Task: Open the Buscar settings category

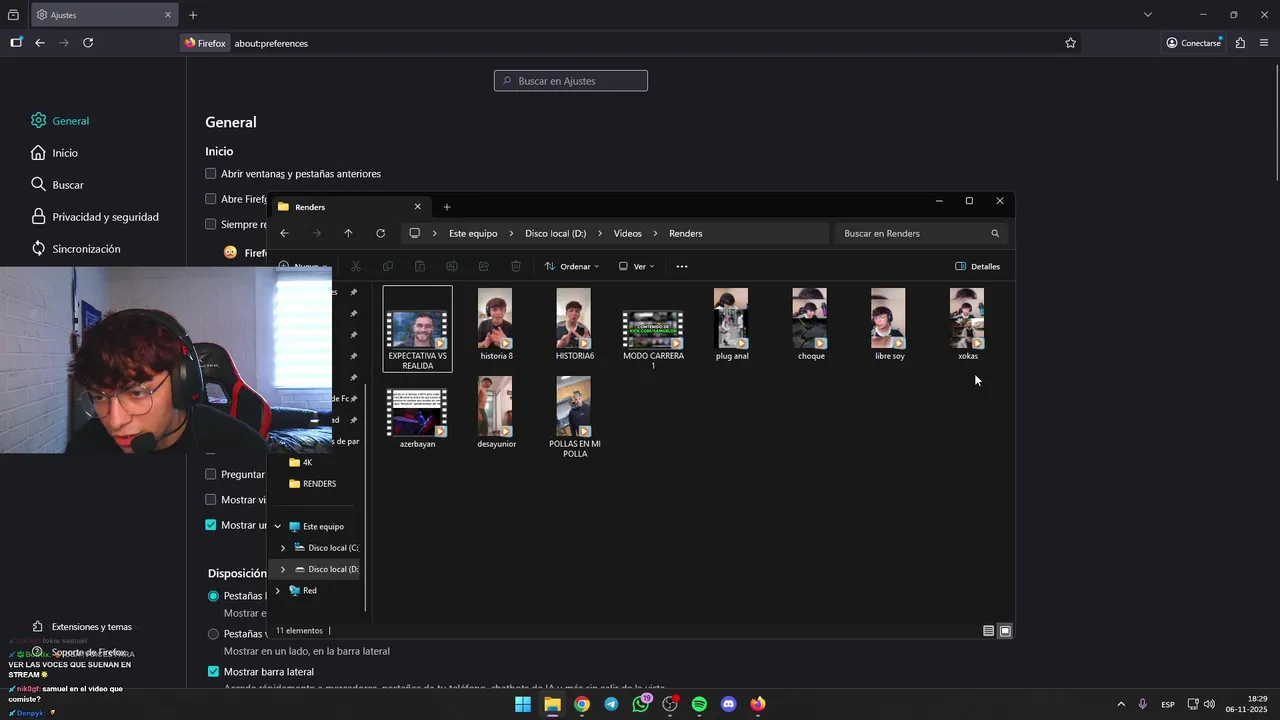Action: pos(57,185)
